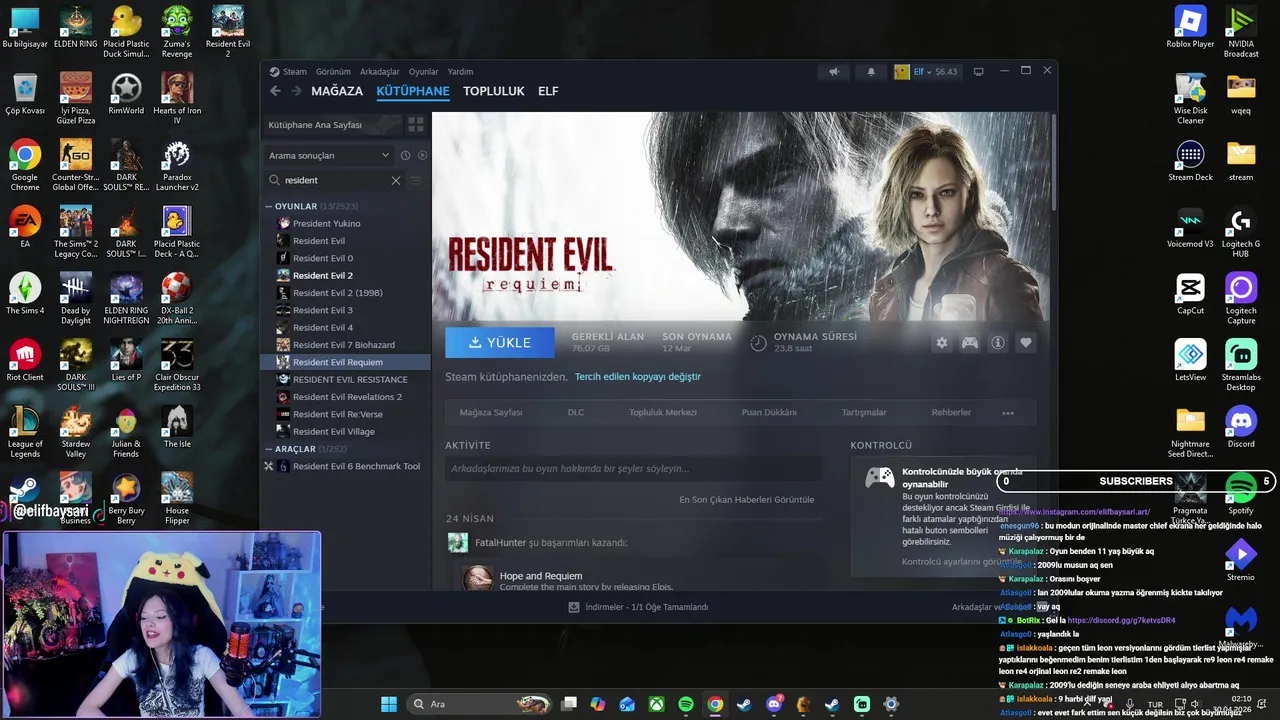
Task: Open the Steam menu
Action: [288, 72]
